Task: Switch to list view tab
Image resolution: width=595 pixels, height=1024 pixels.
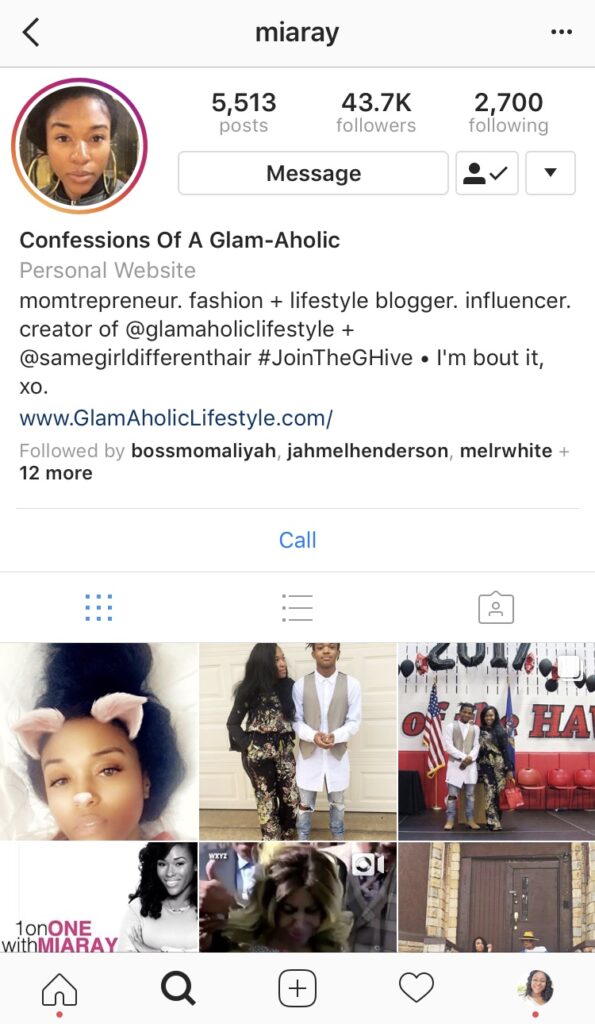Action: click(x=297, y=607)
